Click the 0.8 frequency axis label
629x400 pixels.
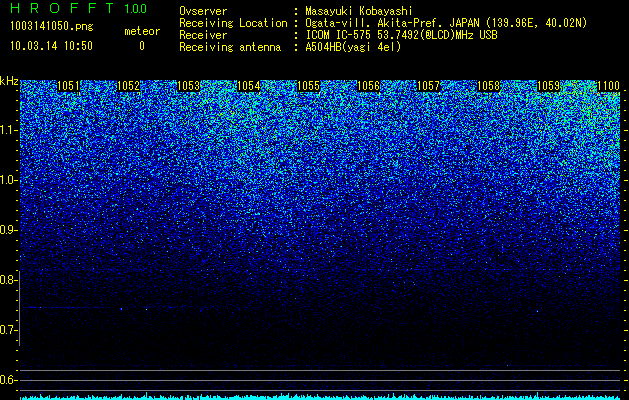tap(7, 280)
